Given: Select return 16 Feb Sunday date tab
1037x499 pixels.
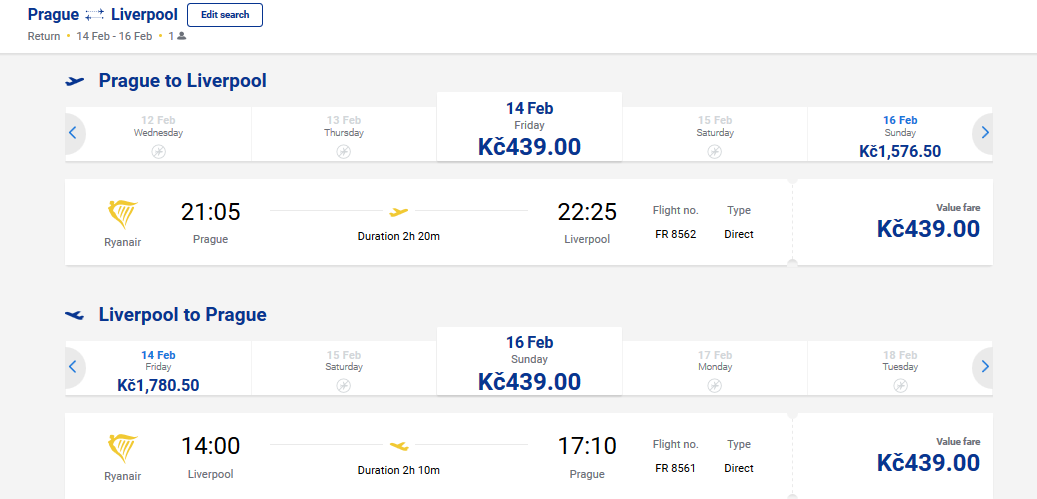Looking at the screenshot, I should tap(529, 361).
